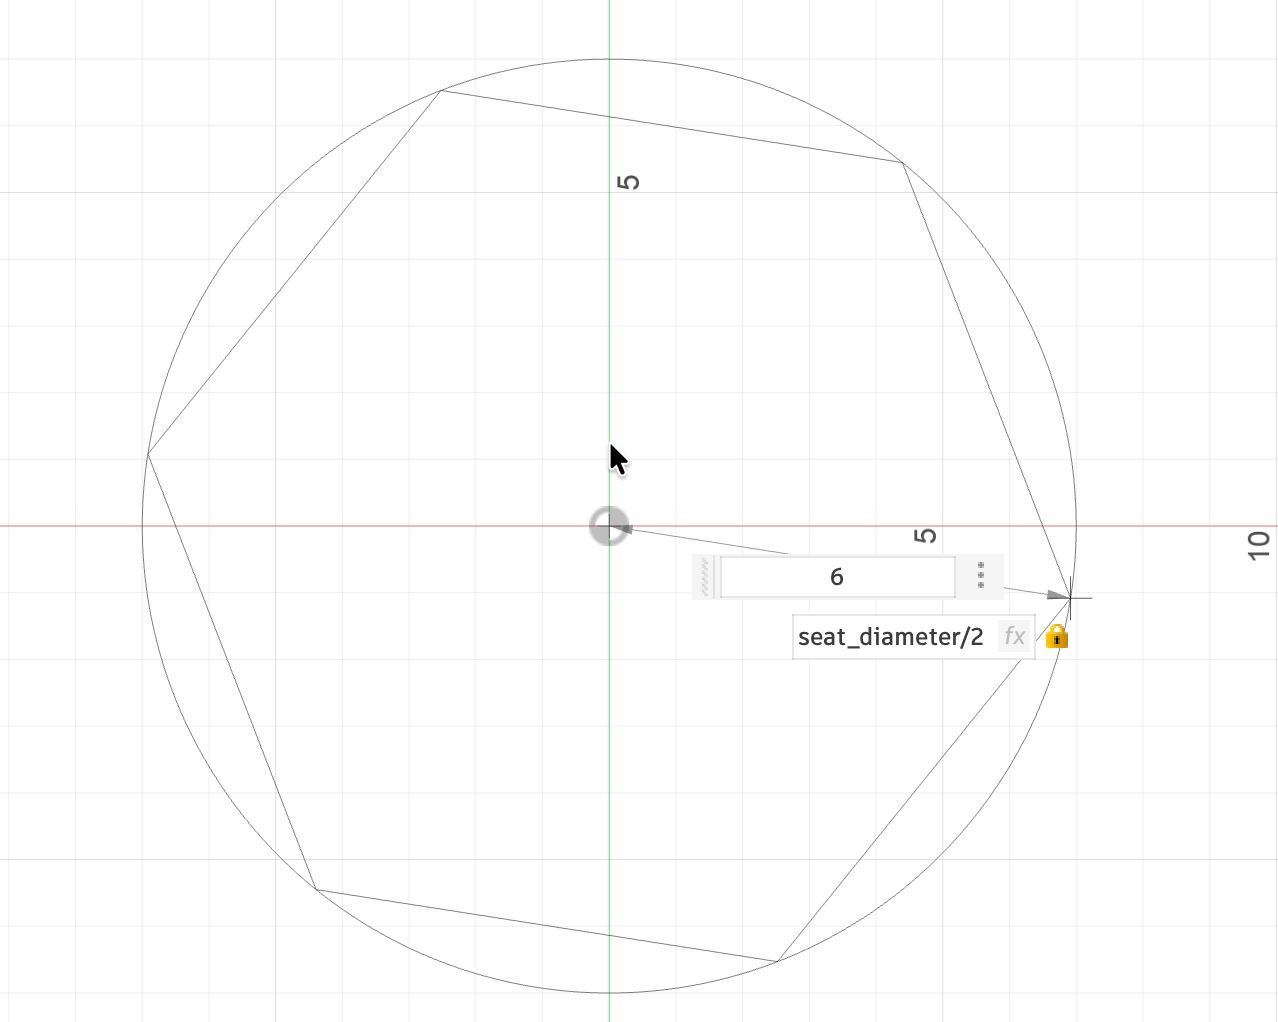Click the top-left polygon vertex
The image size is (1278, 1022).
coord(443,90)
